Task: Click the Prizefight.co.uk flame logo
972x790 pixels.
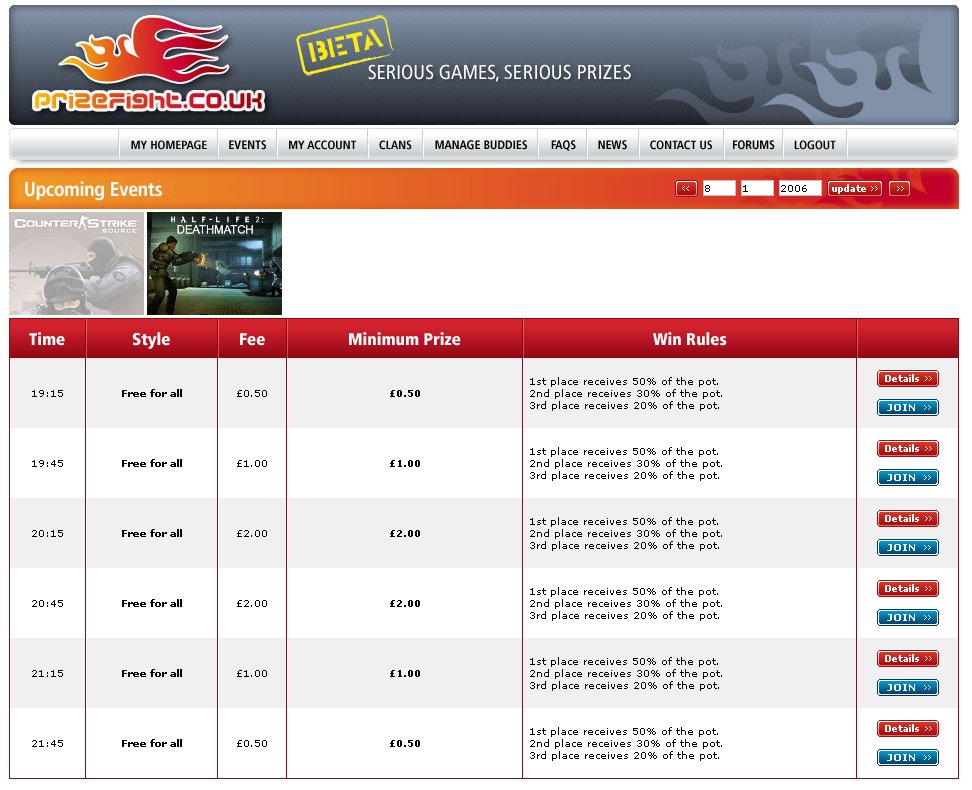Action: (x=148, y=65)
